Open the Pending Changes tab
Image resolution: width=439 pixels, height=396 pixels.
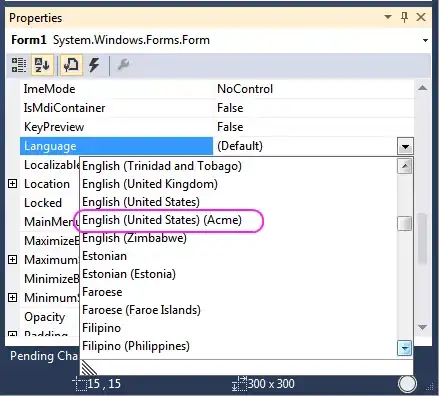coord(44,356)
